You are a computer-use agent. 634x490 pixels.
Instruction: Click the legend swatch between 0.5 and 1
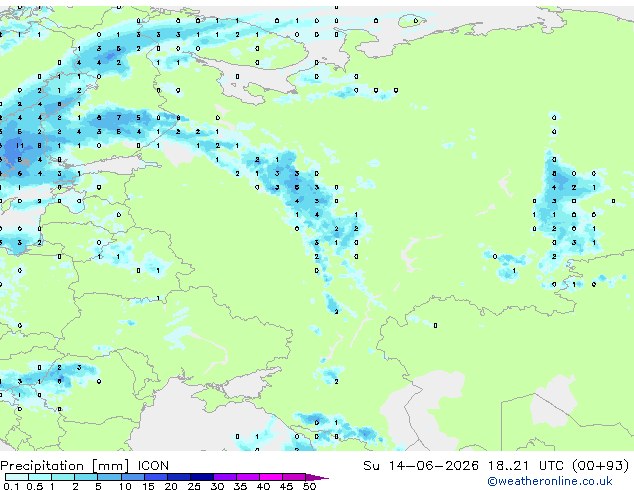point(40,477)
